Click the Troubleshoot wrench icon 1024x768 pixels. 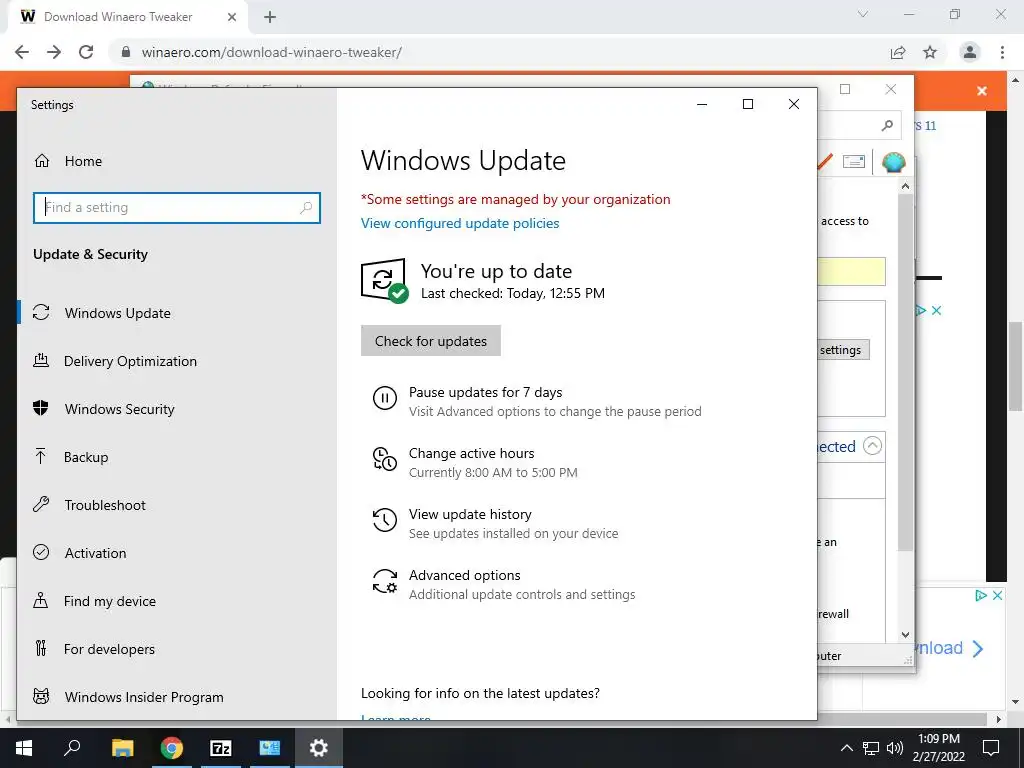[x=41, y=504]
